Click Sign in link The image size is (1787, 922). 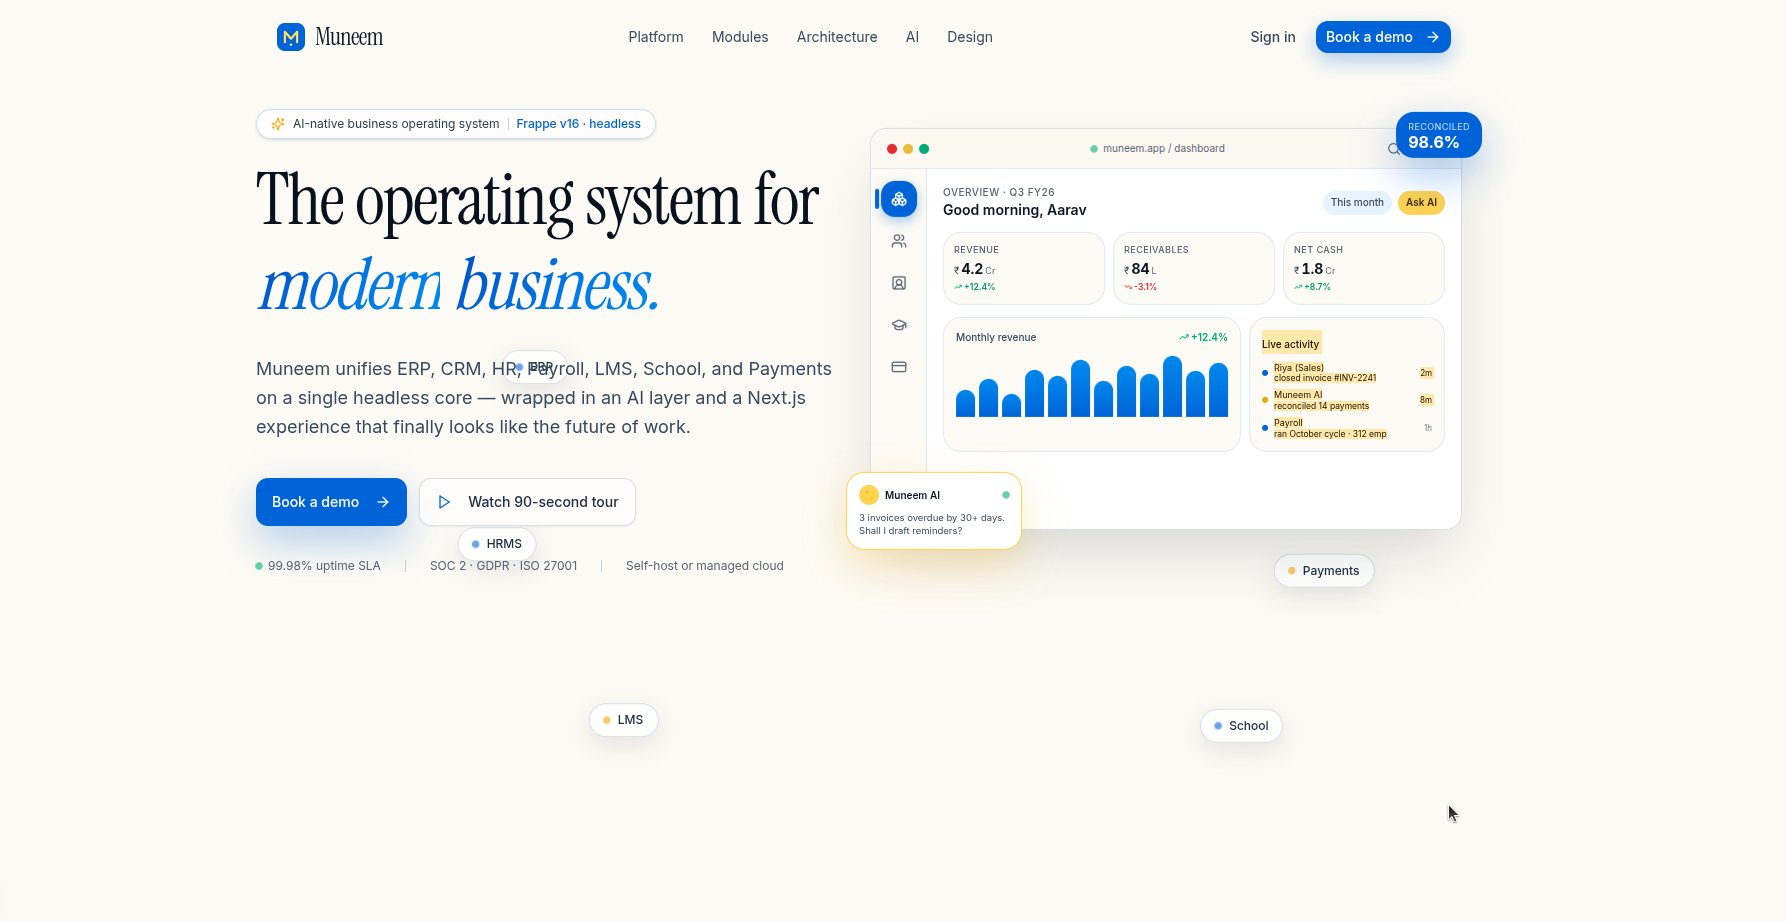[1273, 37]
